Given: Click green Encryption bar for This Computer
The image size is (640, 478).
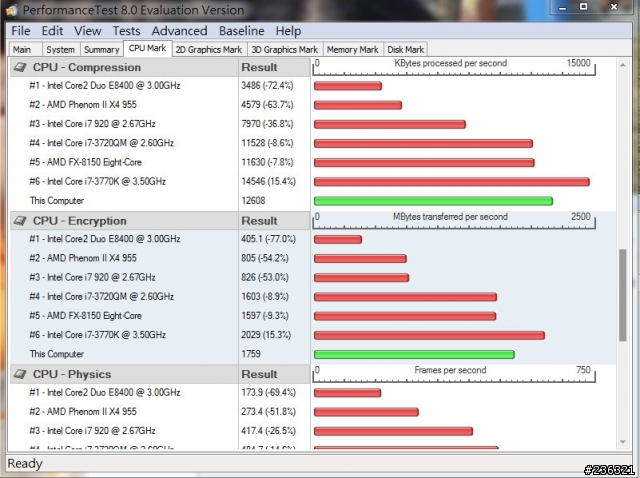Looking at the screenshot, I should tap(414, 354).
